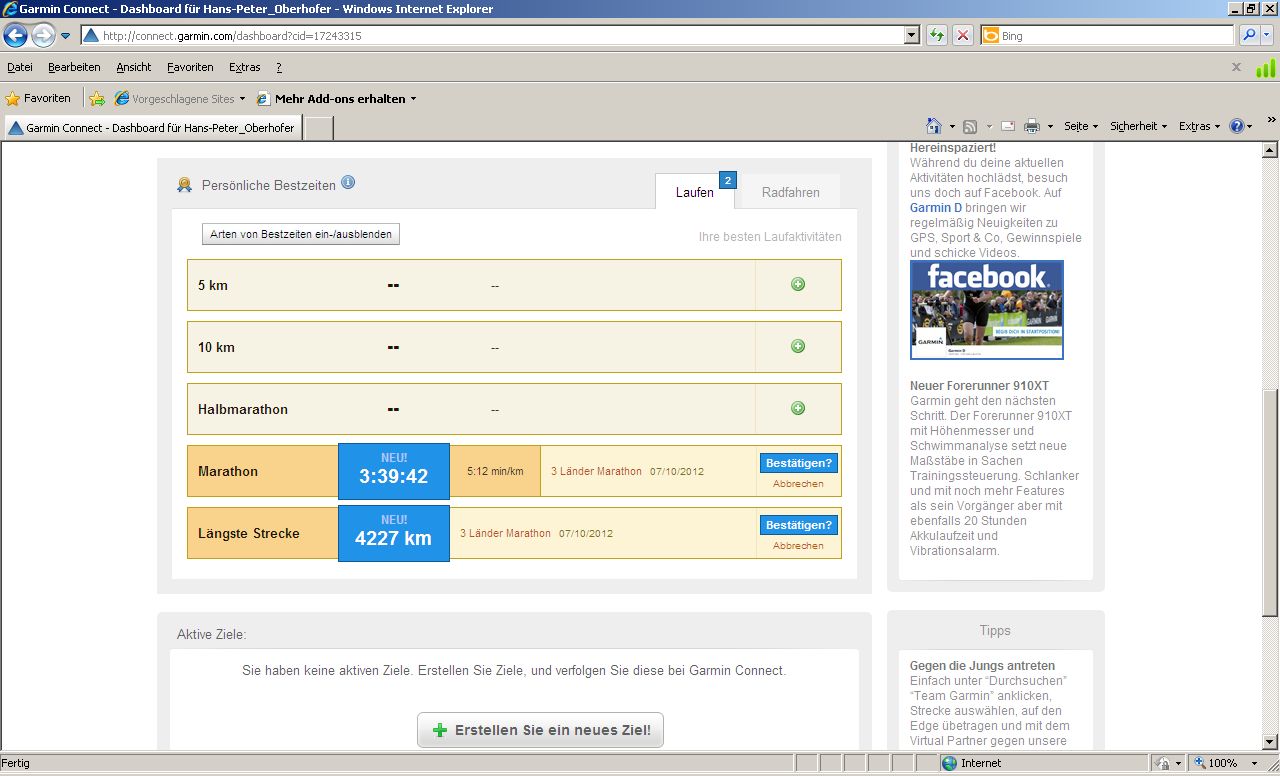Click the browser Back arrow button
Image resolution: width=1280 pixels, height=776 pixels.
point(16,36)
